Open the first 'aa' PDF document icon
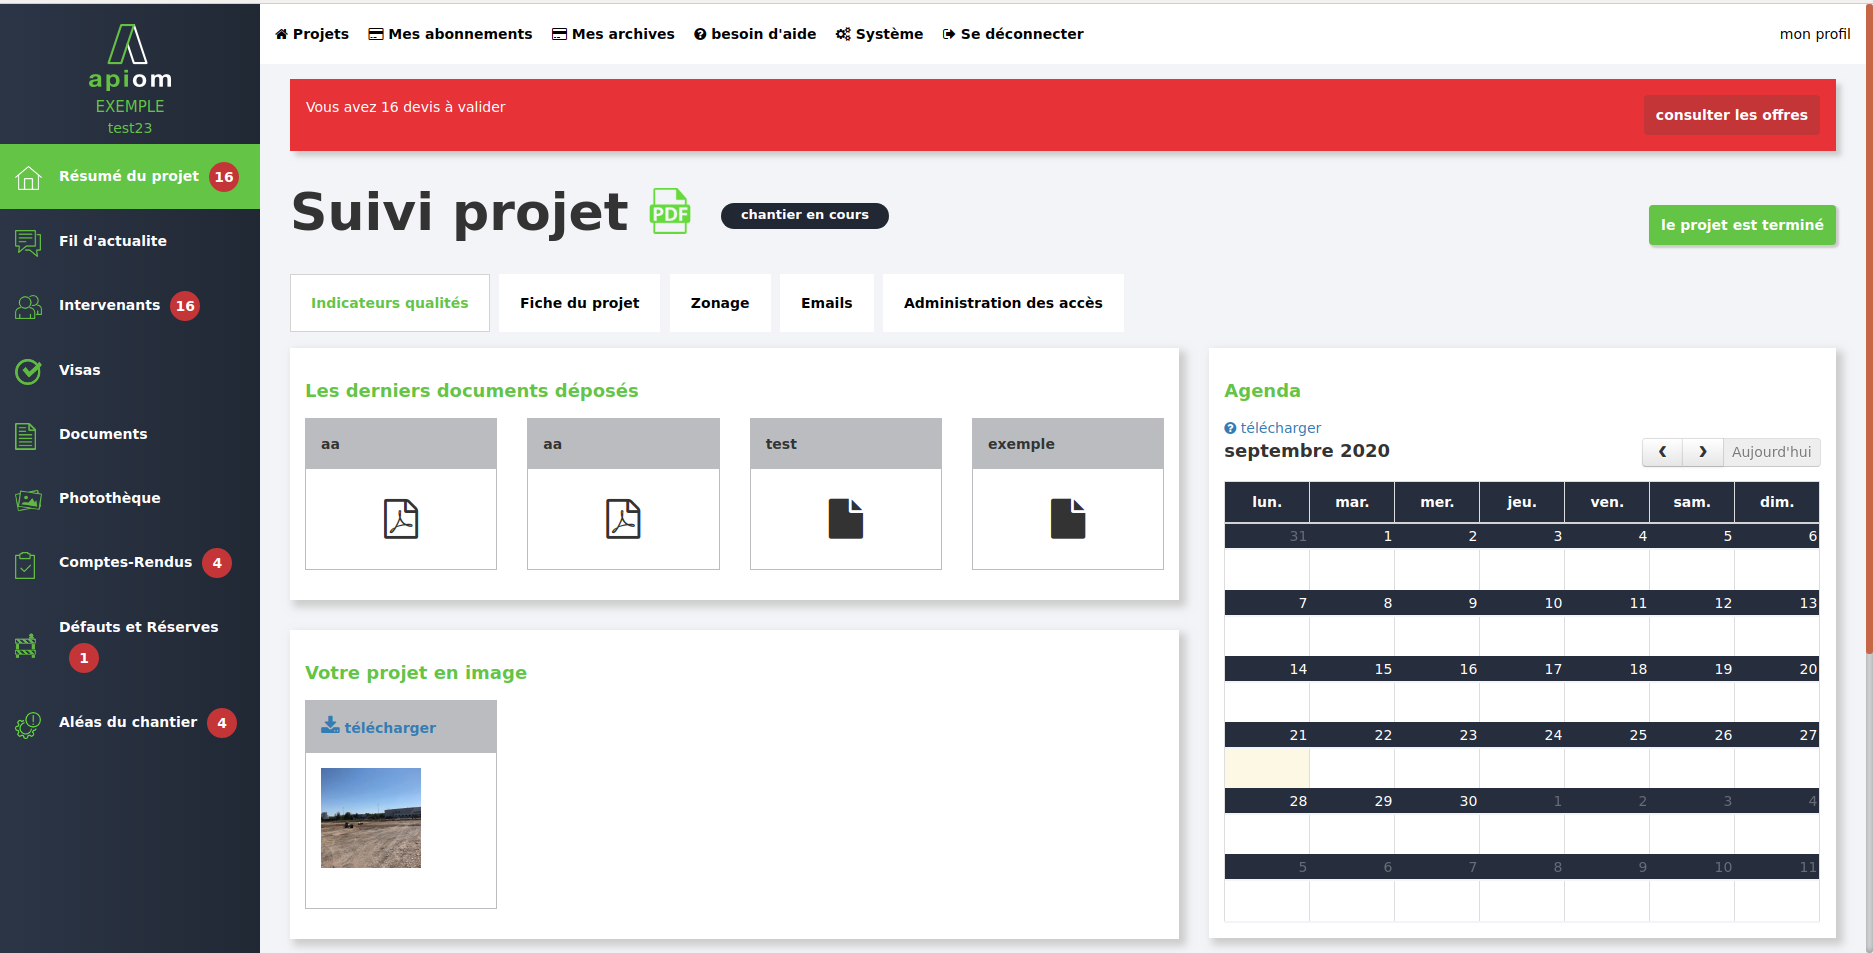Viewport: 1873px width, 953px height. click(401, 519)
